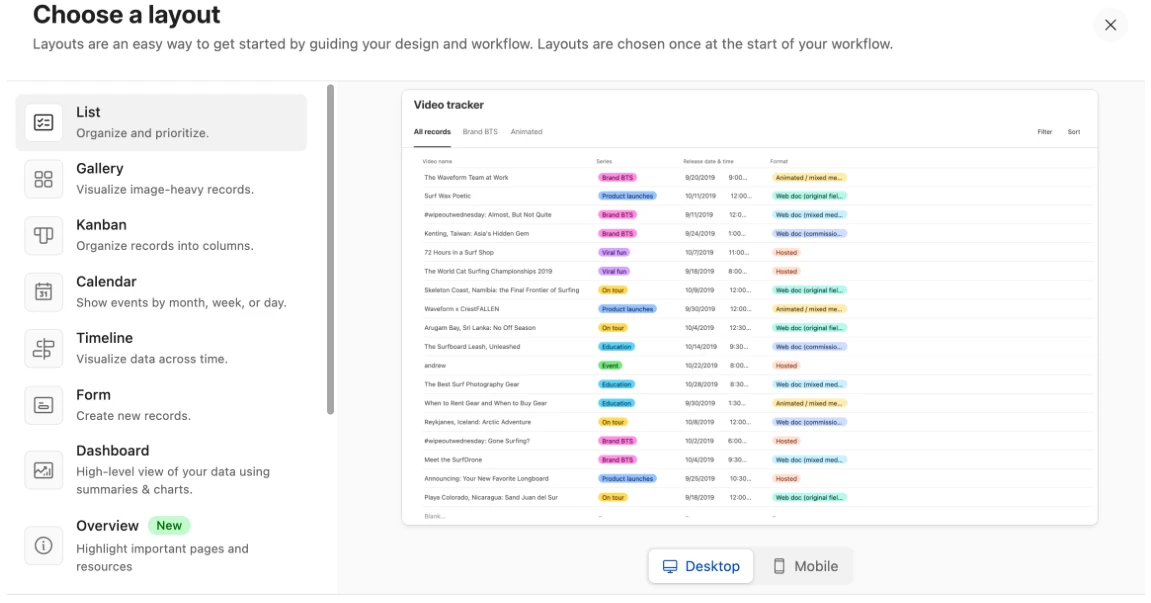The image size is (1151, 603).
Task: Click the green Event tag for andrew
Action: coord(610,366)
